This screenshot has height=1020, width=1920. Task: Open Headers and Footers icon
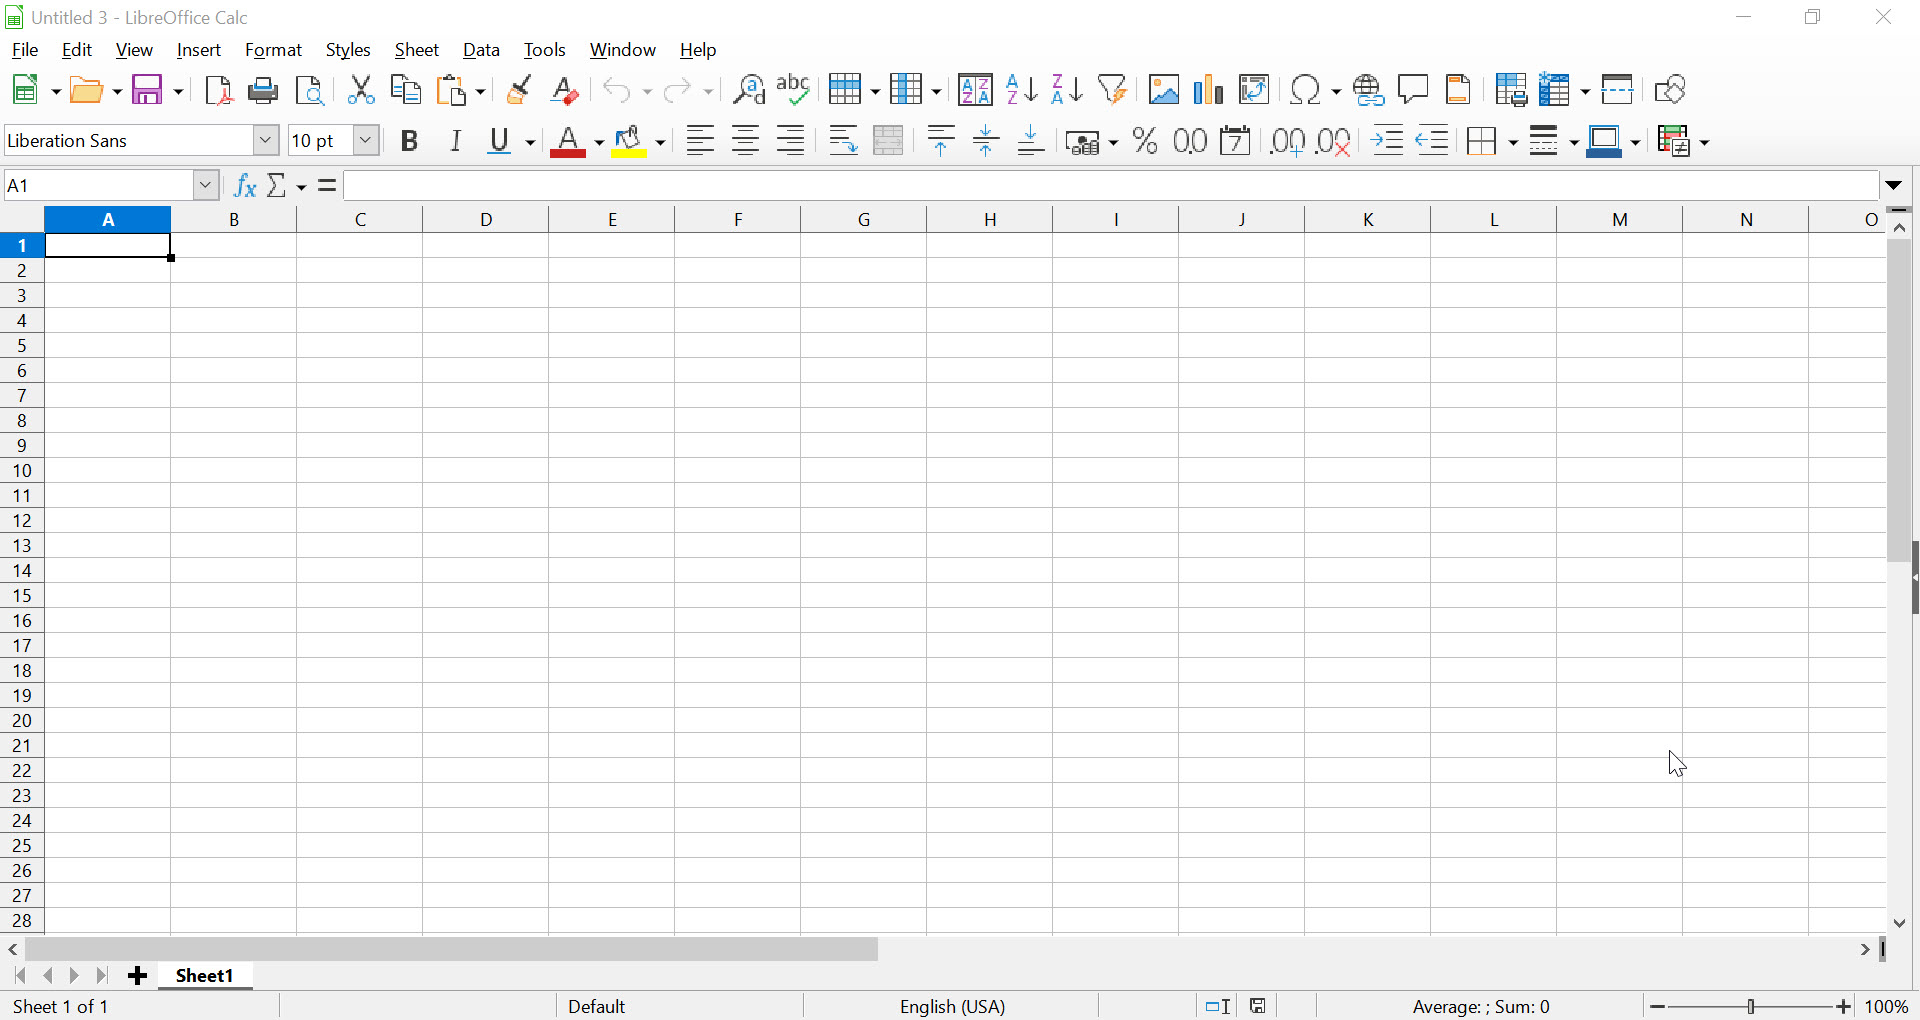tap(1460, 90)
